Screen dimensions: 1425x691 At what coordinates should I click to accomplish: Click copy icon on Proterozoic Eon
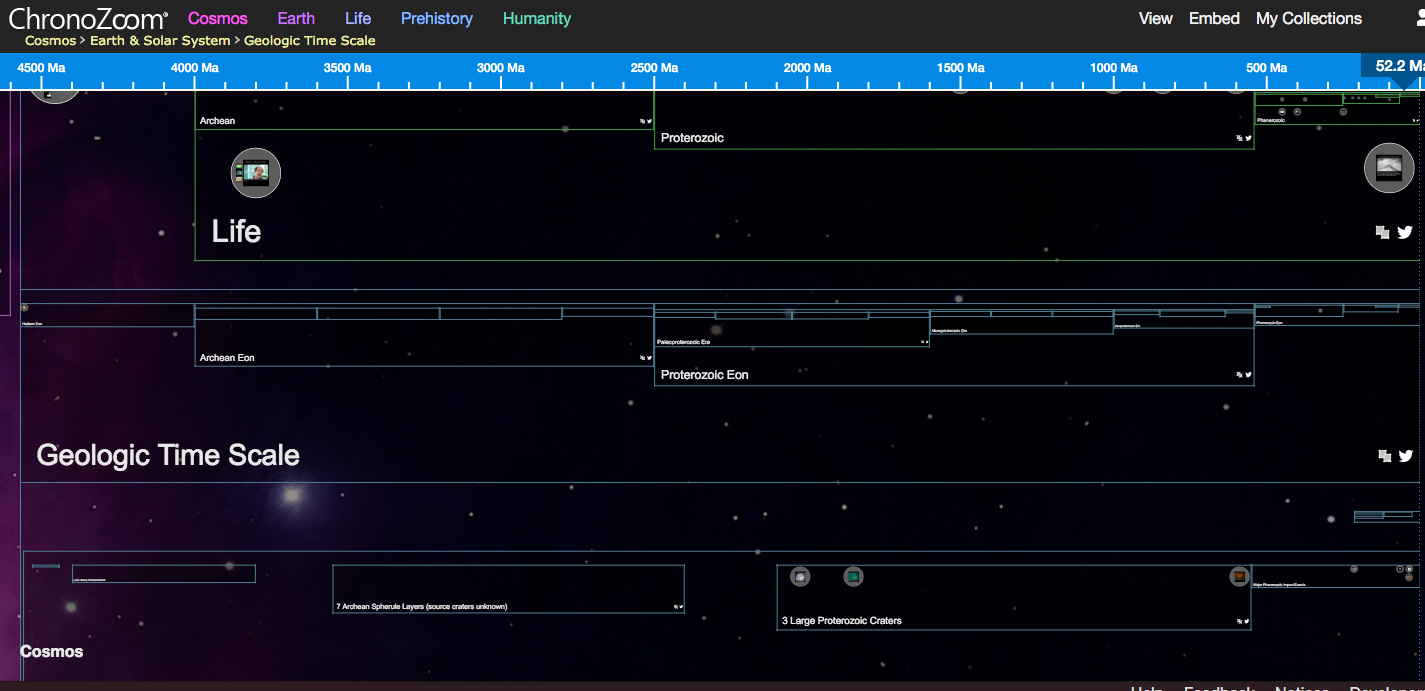coord(1240,375)
